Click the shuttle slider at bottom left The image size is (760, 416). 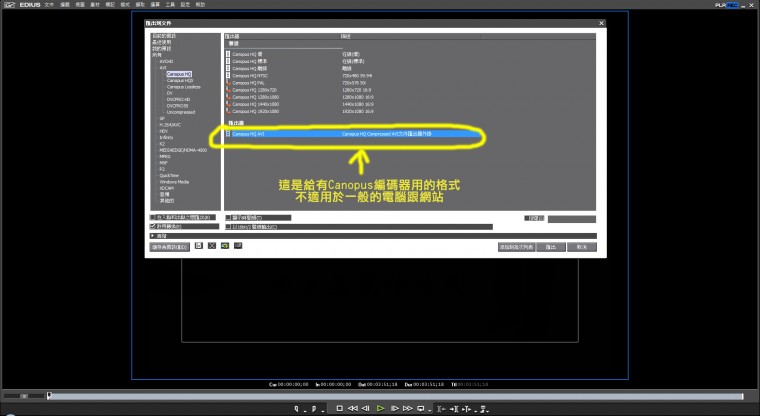tap(23, 396)
